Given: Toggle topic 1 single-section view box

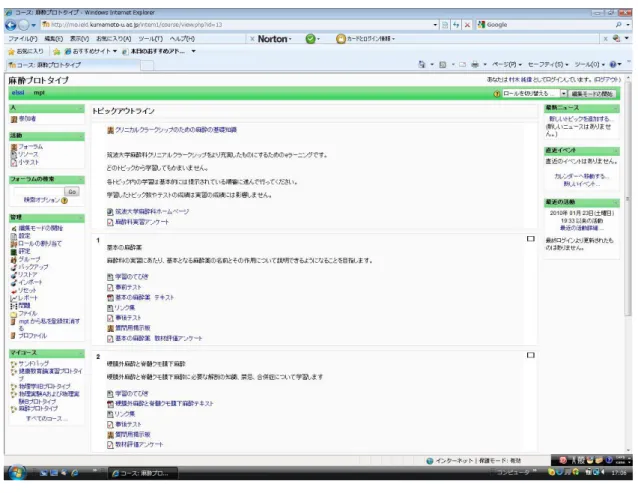Looking at the screenshot, I should (531, 239).
